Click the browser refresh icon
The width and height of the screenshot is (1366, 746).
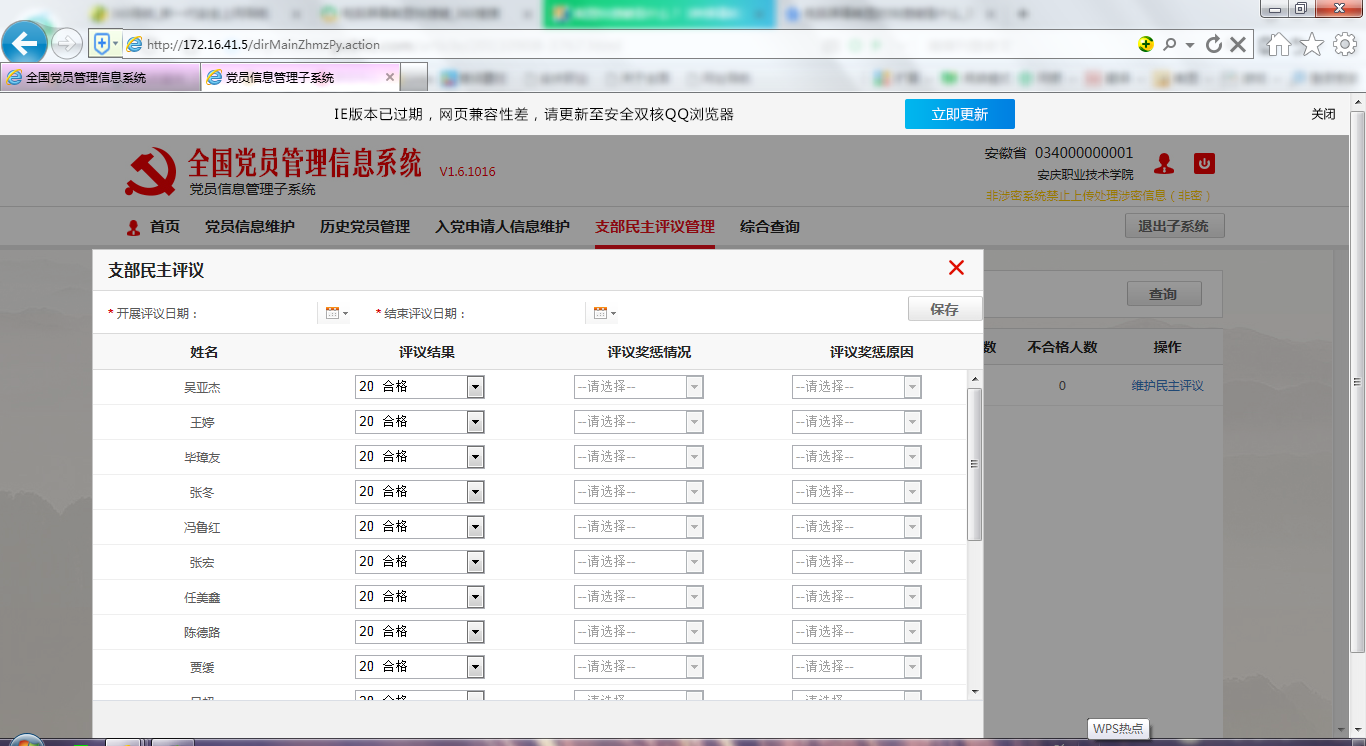(x=1214, y=44)
